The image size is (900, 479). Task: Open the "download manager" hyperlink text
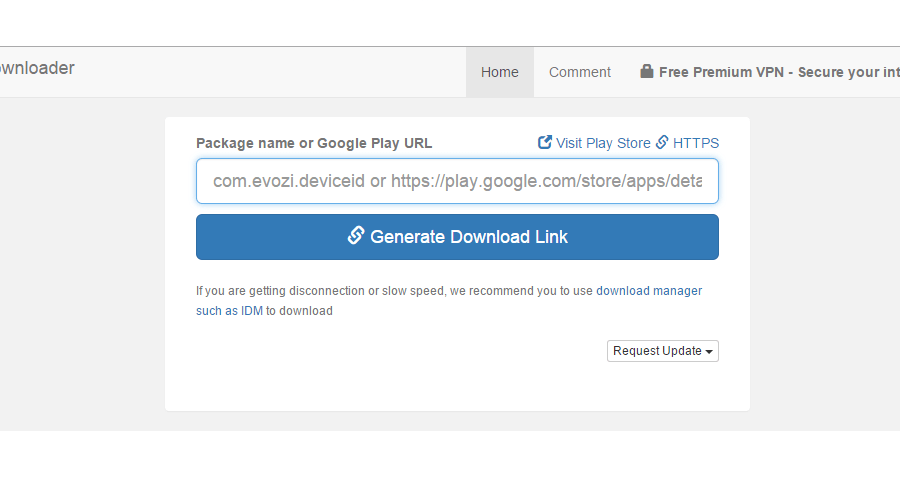[x=649, y=291]
